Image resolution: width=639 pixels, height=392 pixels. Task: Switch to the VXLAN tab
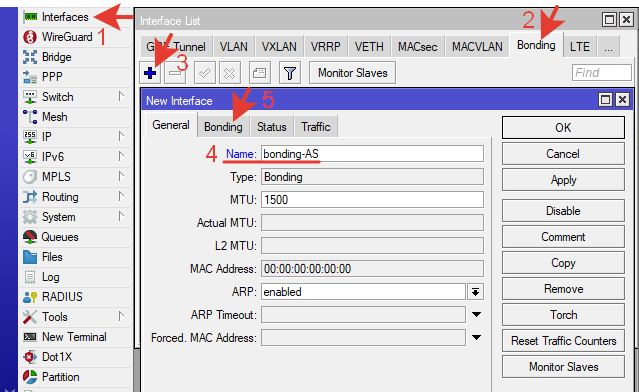click(x=279, y=46)
